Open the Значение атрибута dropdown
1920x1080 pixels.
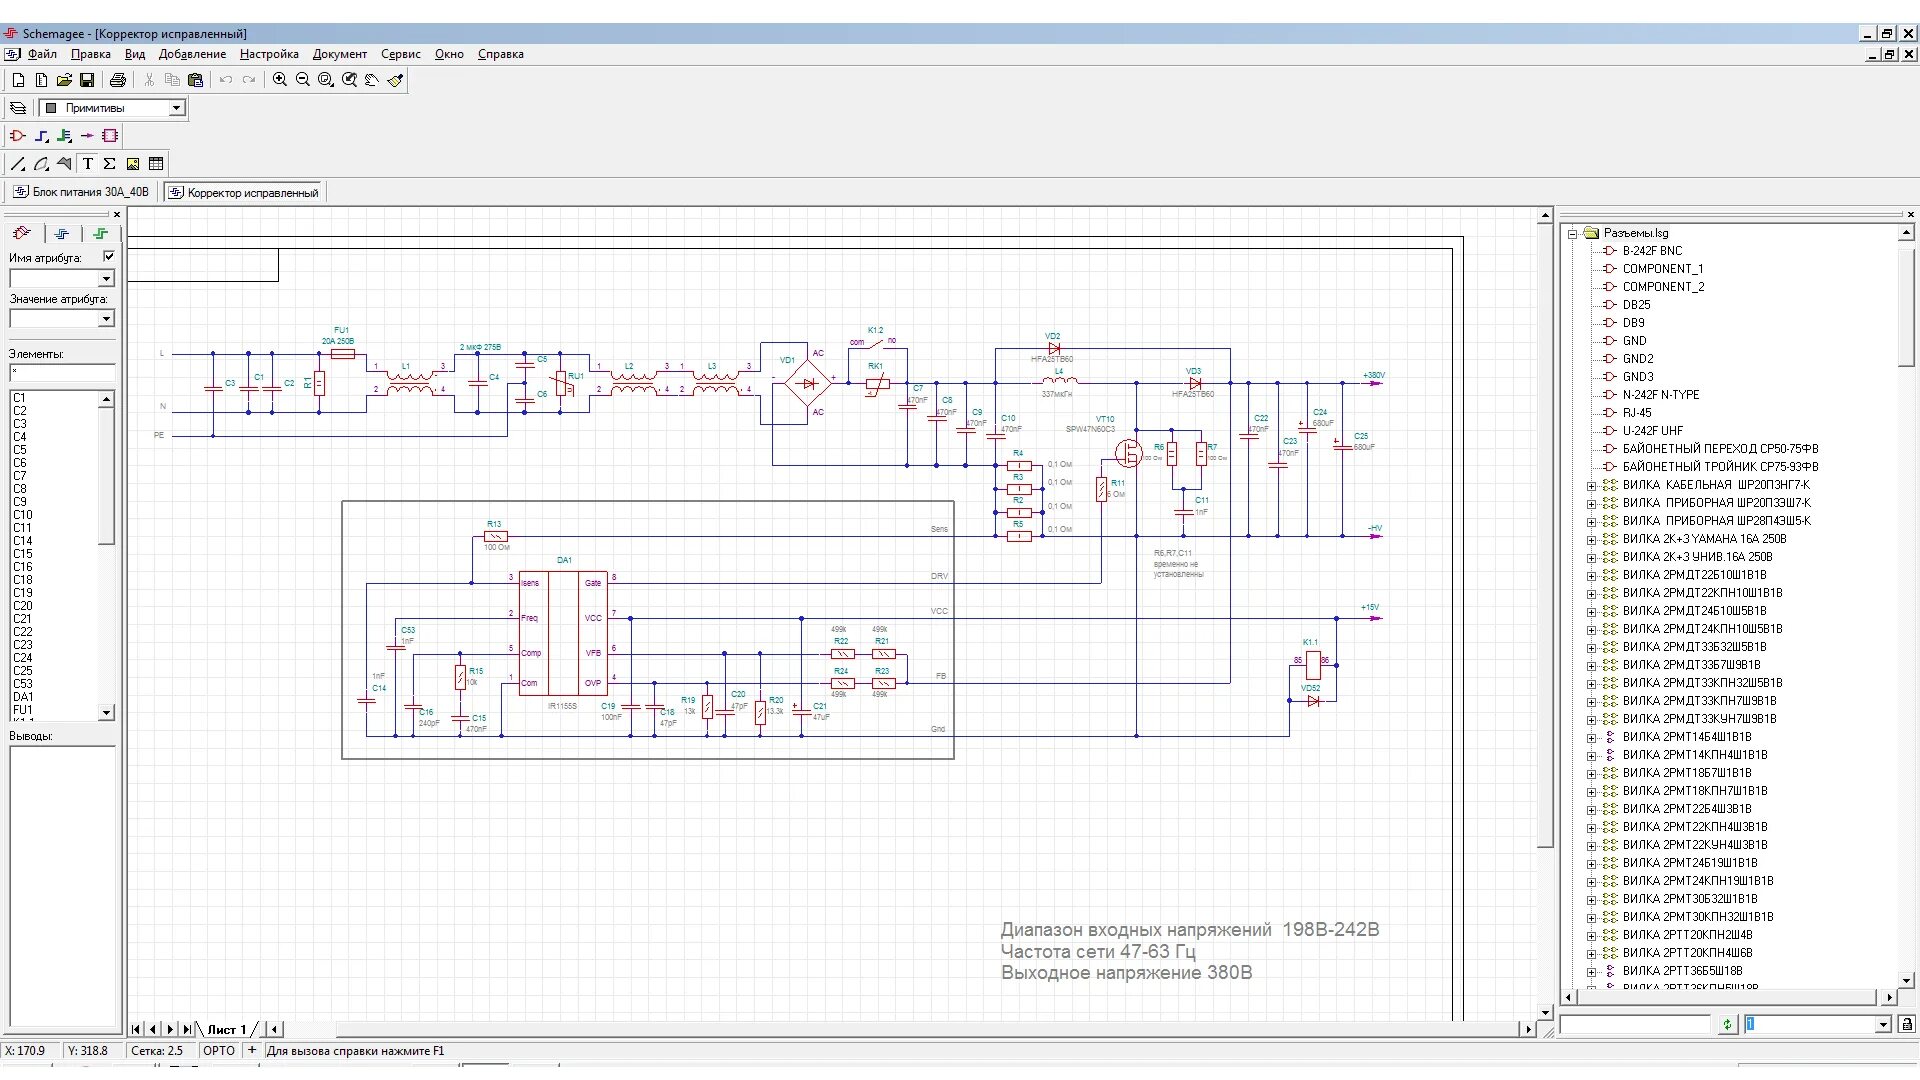point(106,319)
